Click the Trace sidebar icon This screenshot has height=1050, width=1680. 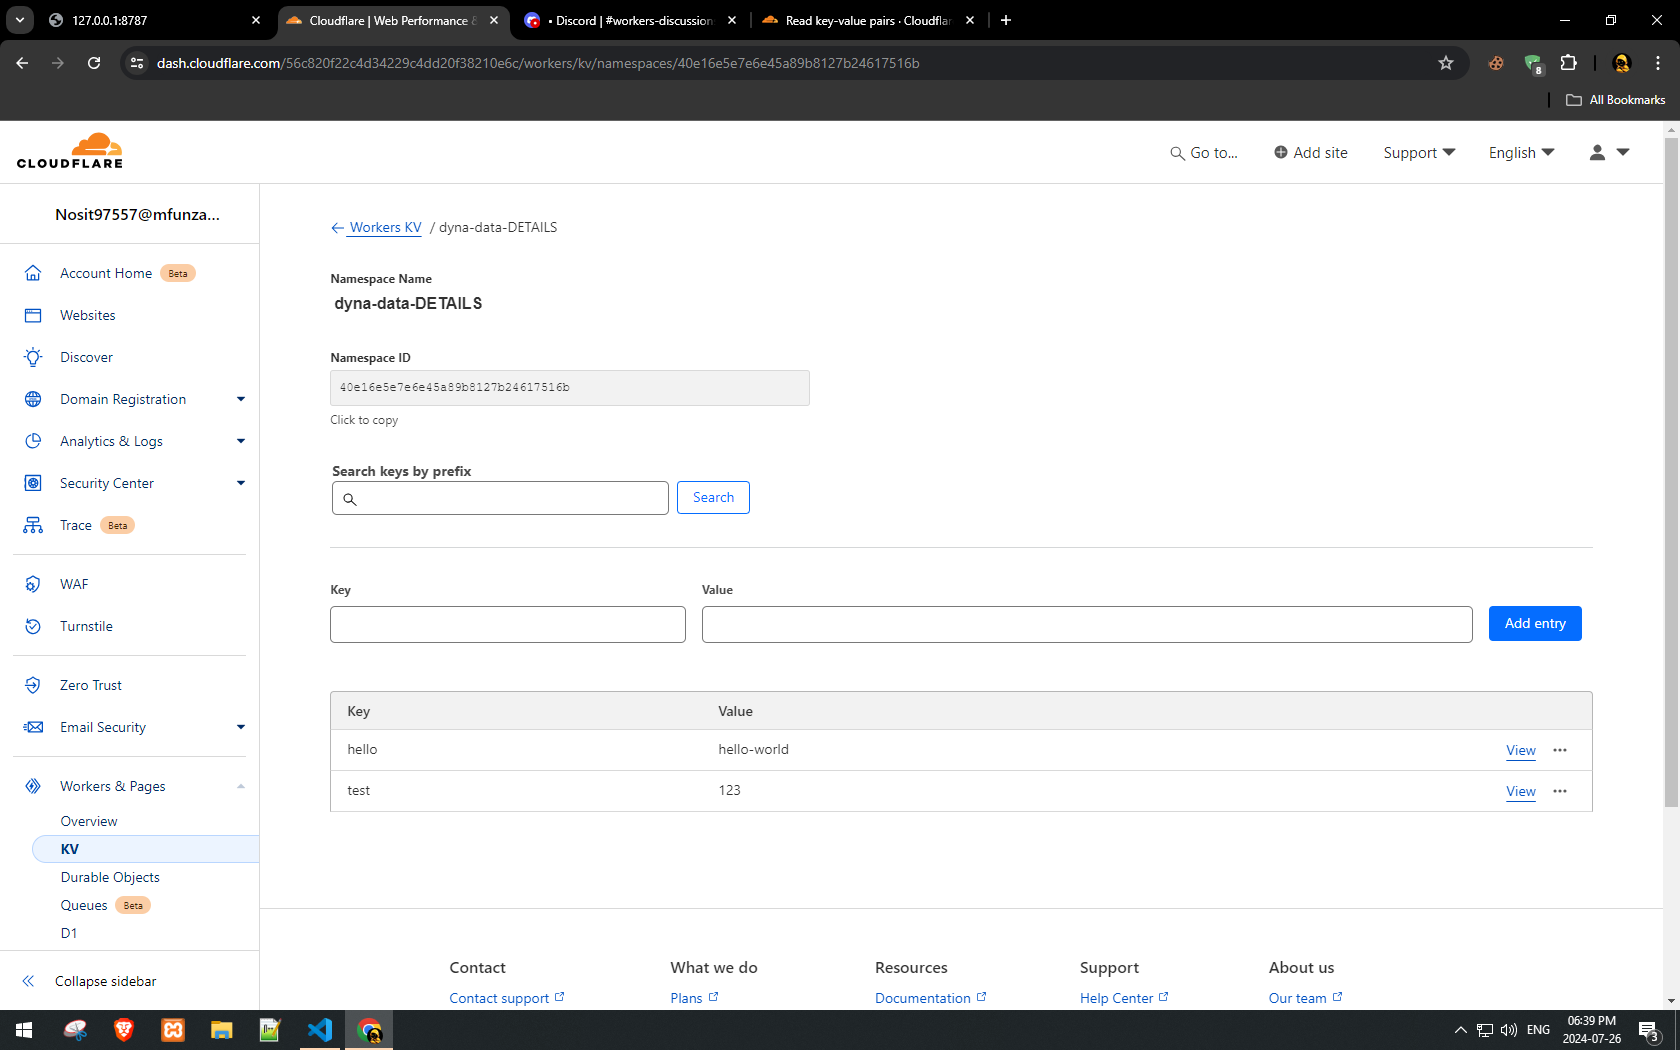pyautogui.click(x=33, y=525)
